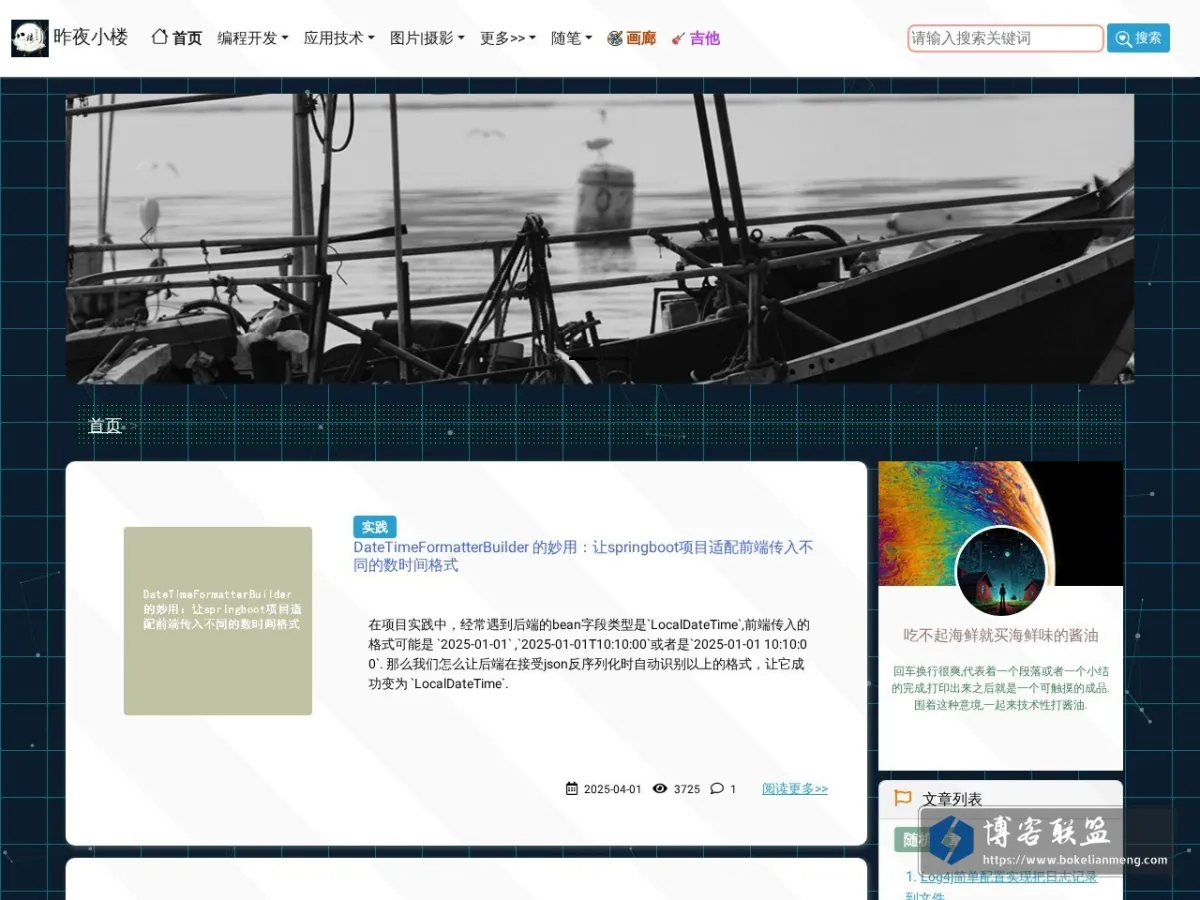Expand the 更多>> dropdown menu
Image resolution: width=1200 pixels, height=900 pixels.
coord(508,38)
